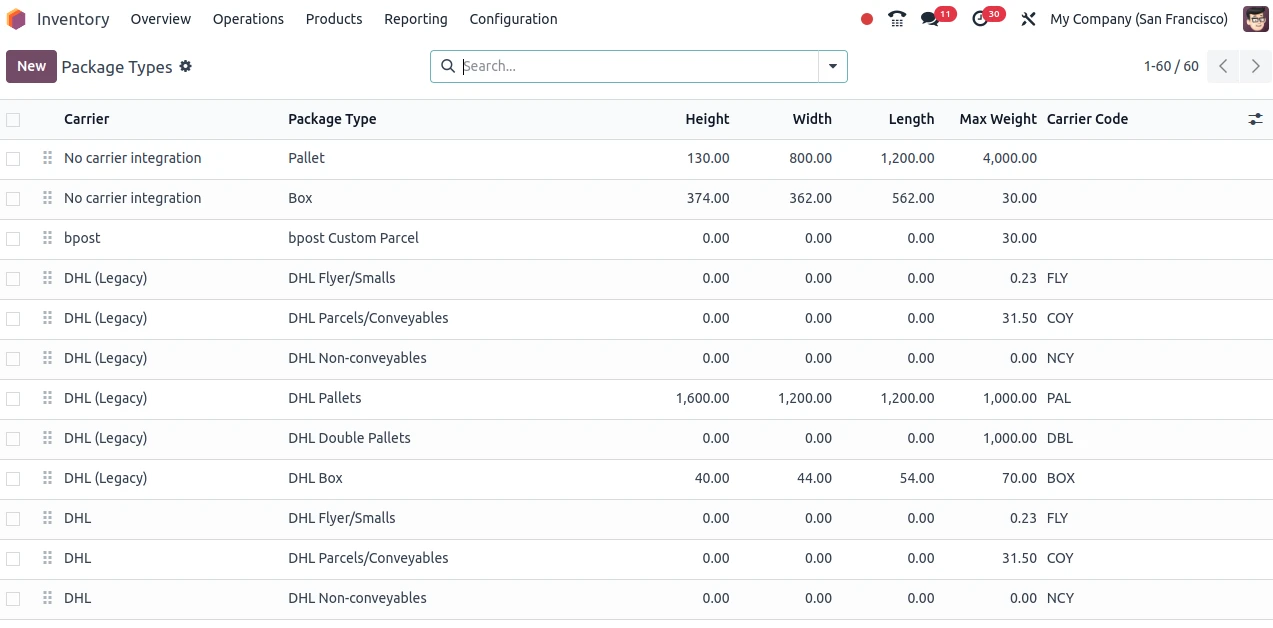Expand the search options dropdown arrow

click(x=832, y=67)
